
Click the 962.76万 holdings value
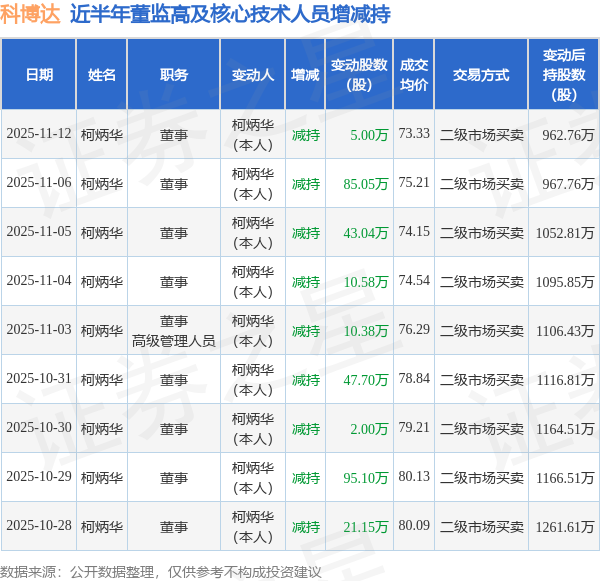pos(568,134)
